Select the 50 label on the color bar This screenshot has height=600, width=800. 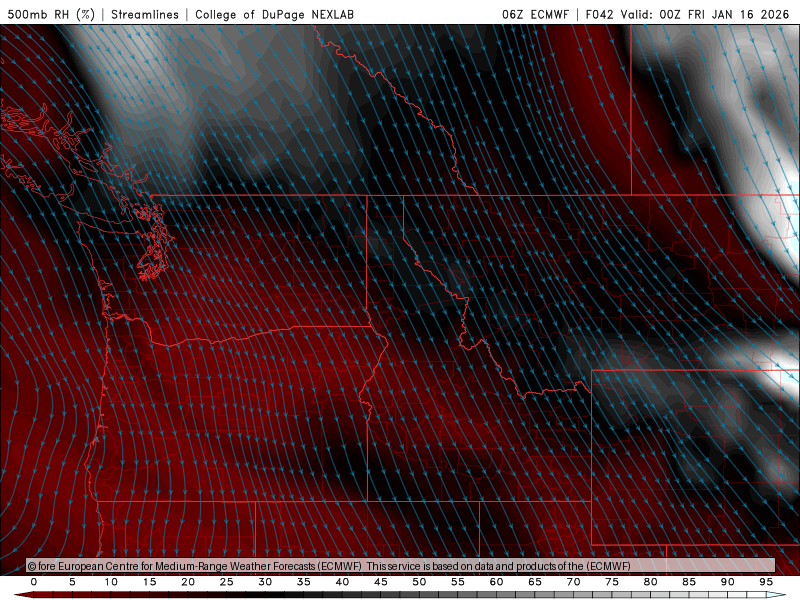[419, 582]
